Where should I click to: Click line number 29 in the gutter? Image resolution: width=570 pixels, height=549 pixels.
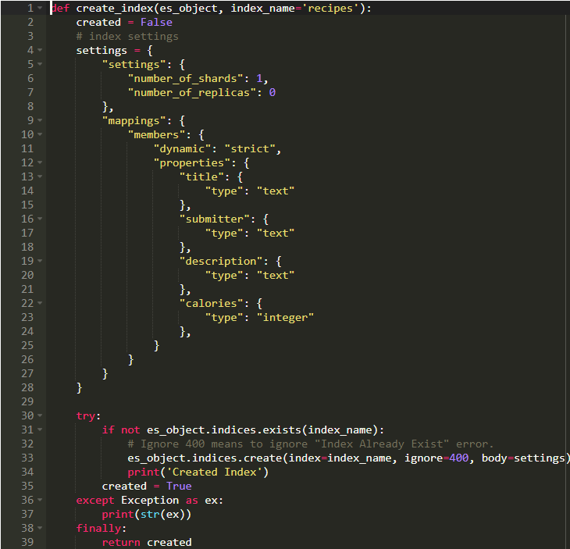(27, 401)
